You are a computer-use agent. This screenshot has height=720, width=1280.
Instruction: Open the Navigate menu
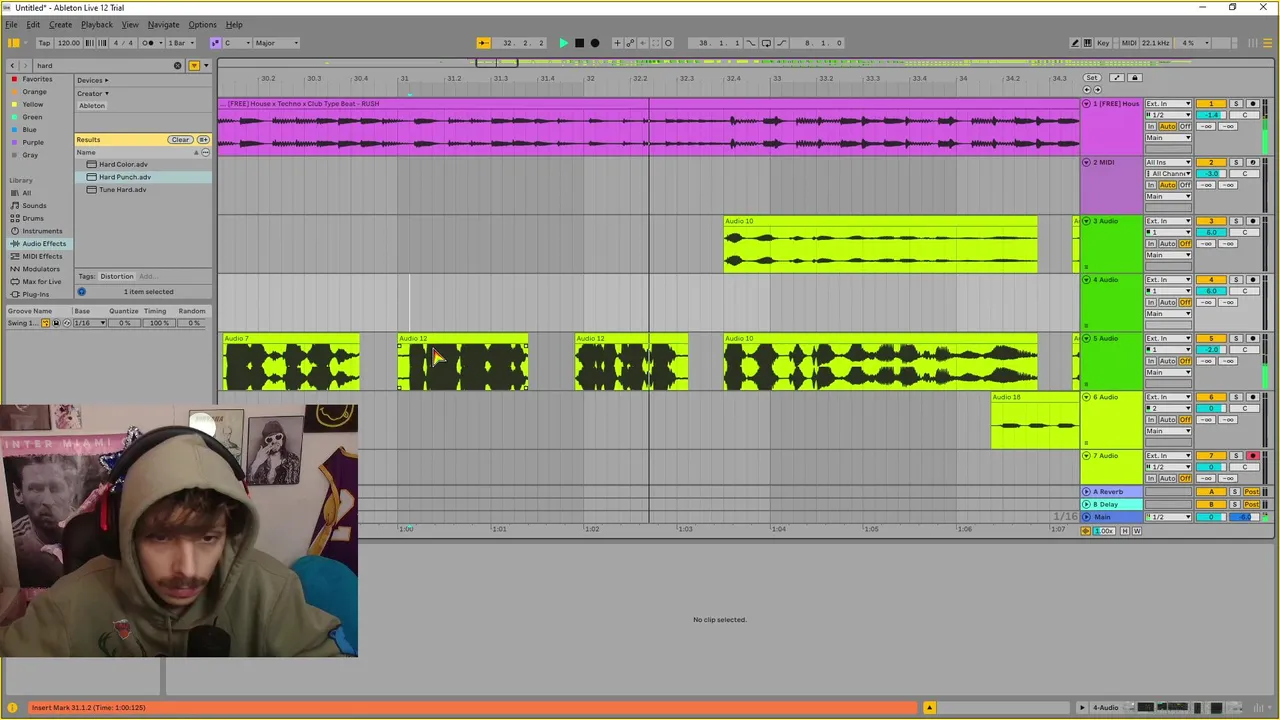[163, 24]
